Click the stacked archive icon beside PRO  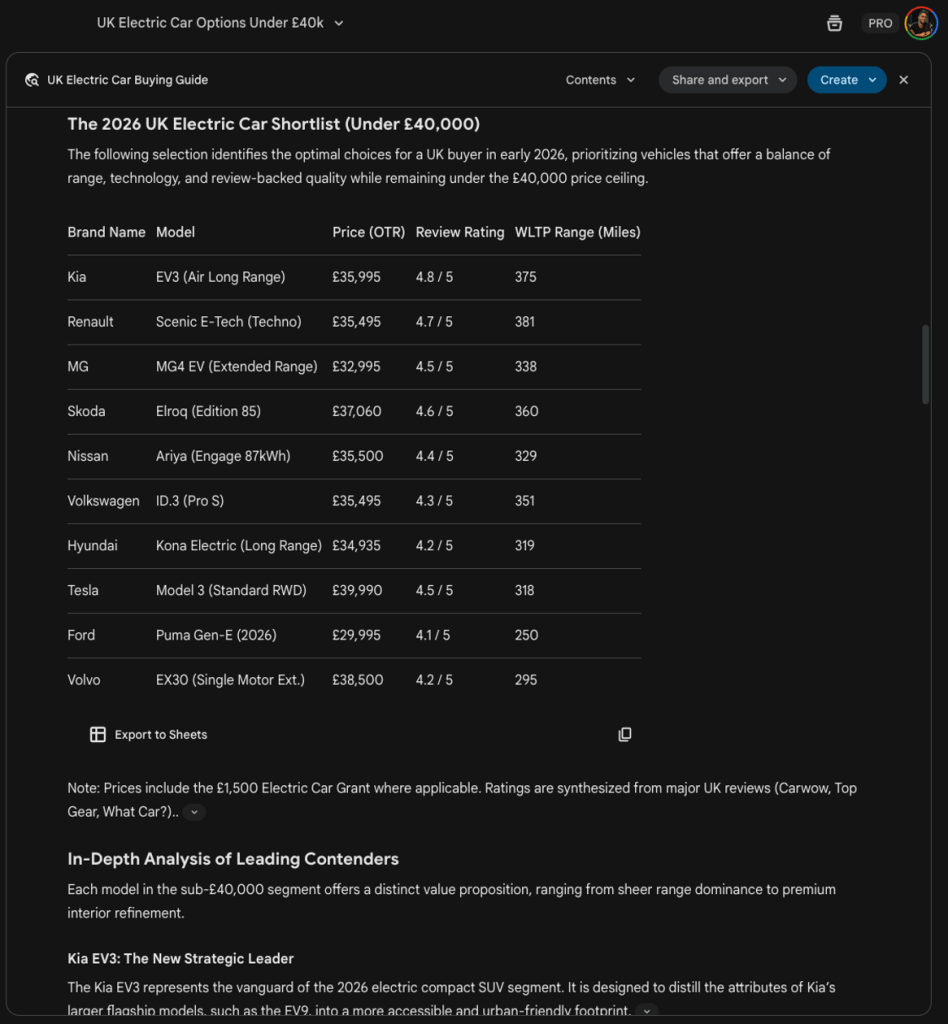[834, 23]
